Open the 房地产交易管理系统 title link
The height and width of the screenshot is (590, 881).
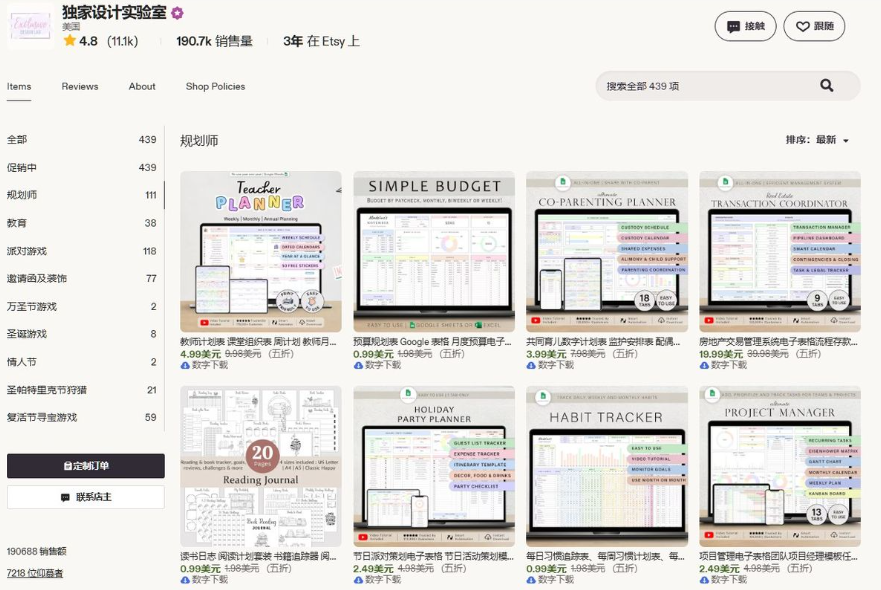click(x=779, y=342)
